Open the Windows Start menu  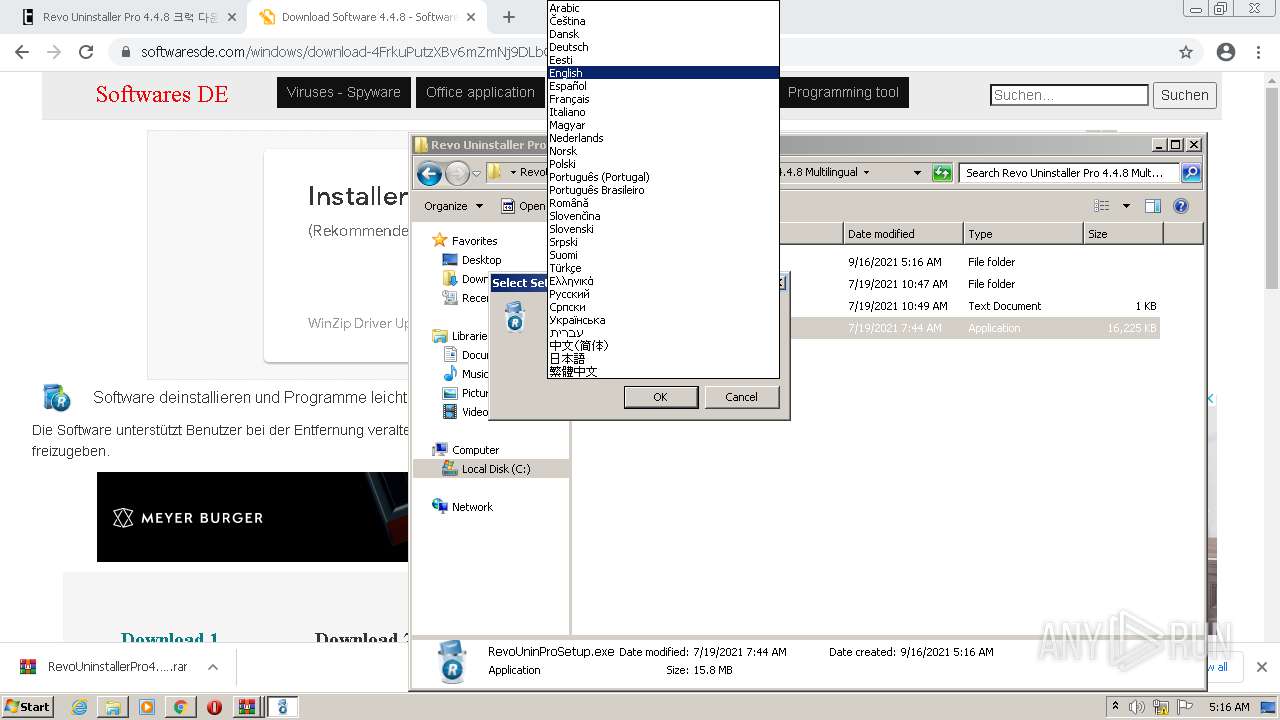pyautogui.click(x=27, y=706)
